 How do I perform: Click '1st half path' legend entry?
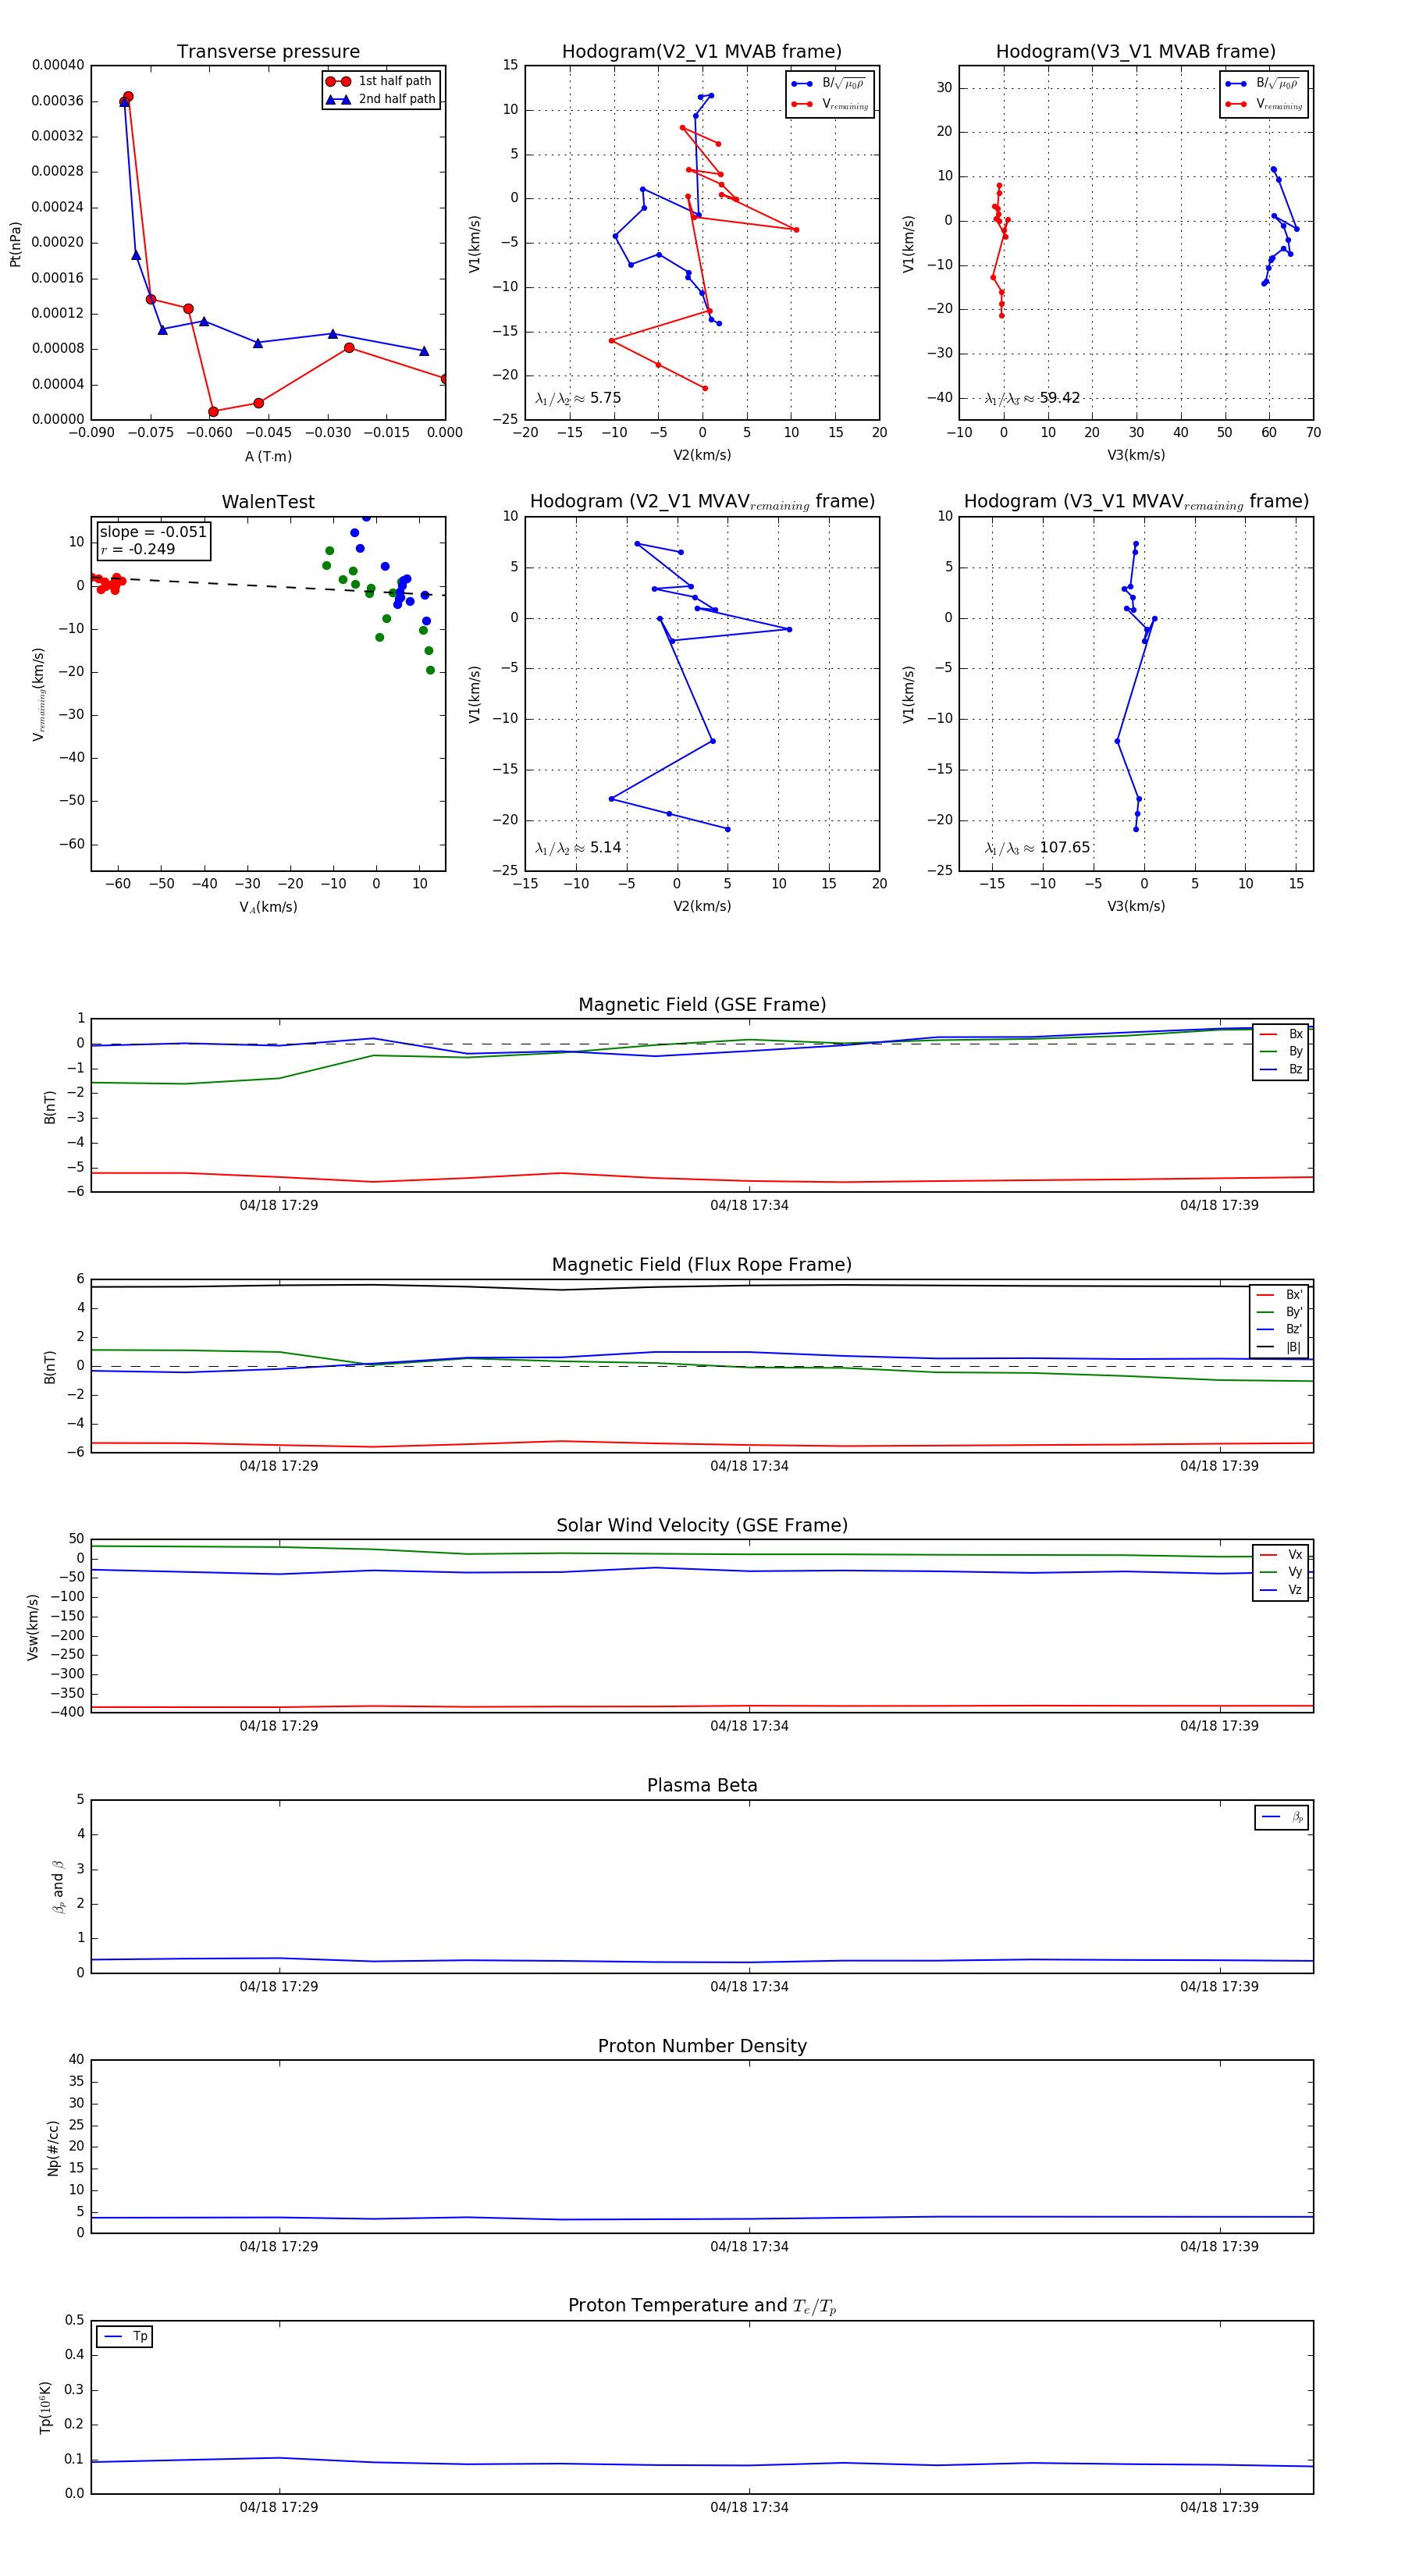381,81
